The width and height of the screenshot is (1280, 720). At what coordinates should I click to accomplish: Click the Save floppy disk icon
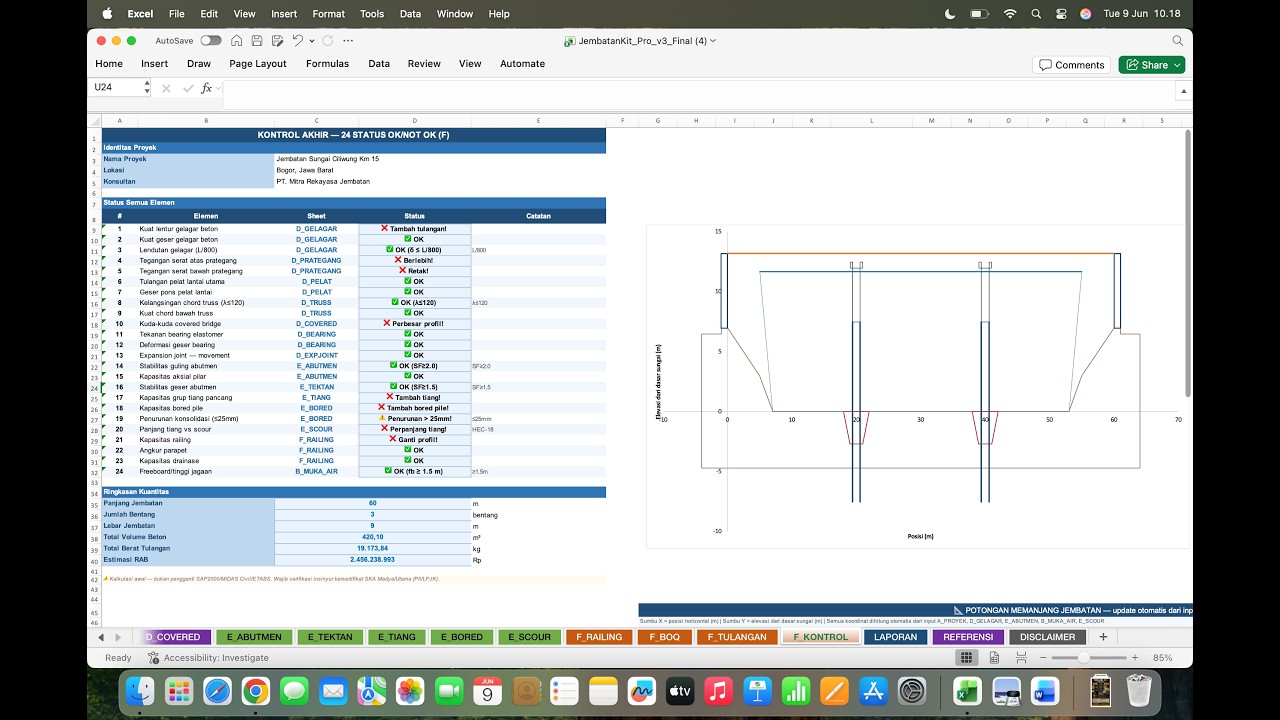click(257, 41)
